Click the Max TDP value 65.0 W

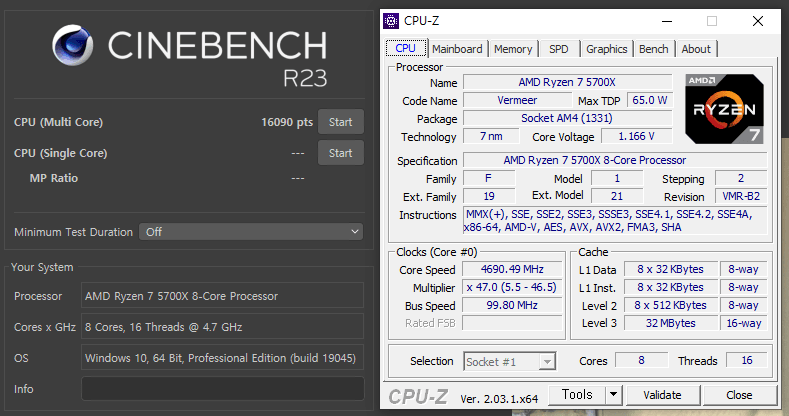click(650, 100)
